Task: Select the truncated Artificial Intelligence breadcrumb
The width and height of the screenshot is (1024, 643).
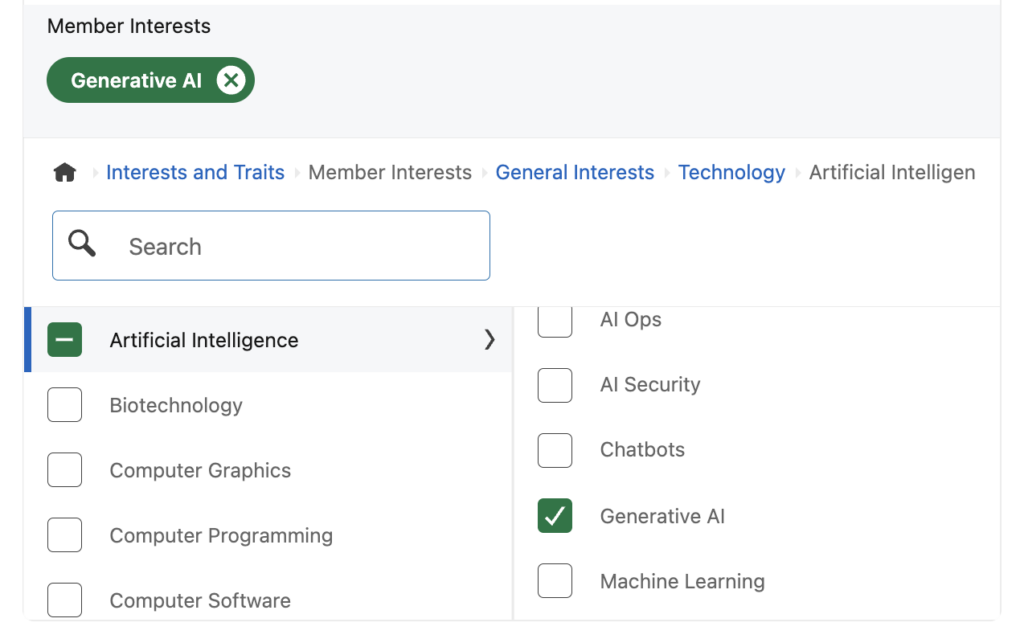Action: click(x=892, y=172)
